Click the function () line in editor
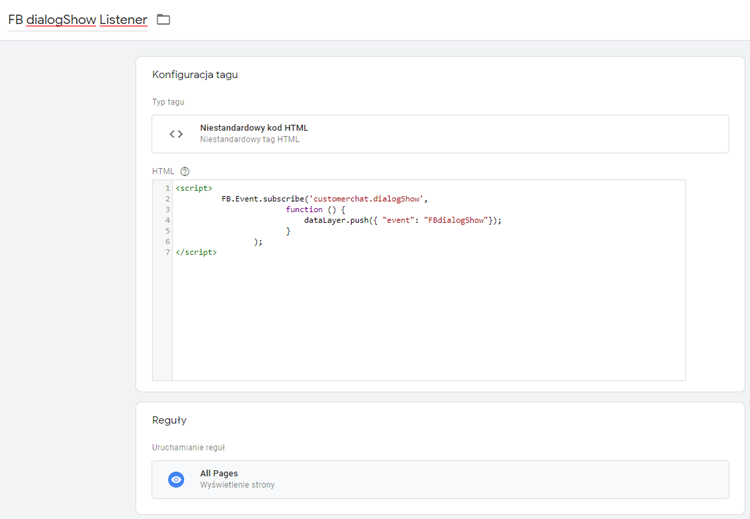Screen dimensions: 750x519 318,210
